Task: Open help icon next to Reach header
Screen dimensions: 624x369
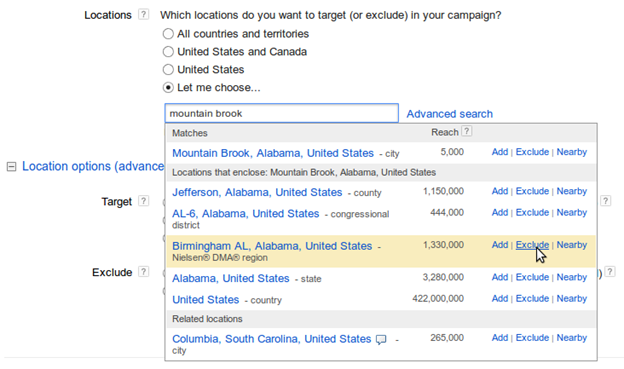Action: click(467, 131)
